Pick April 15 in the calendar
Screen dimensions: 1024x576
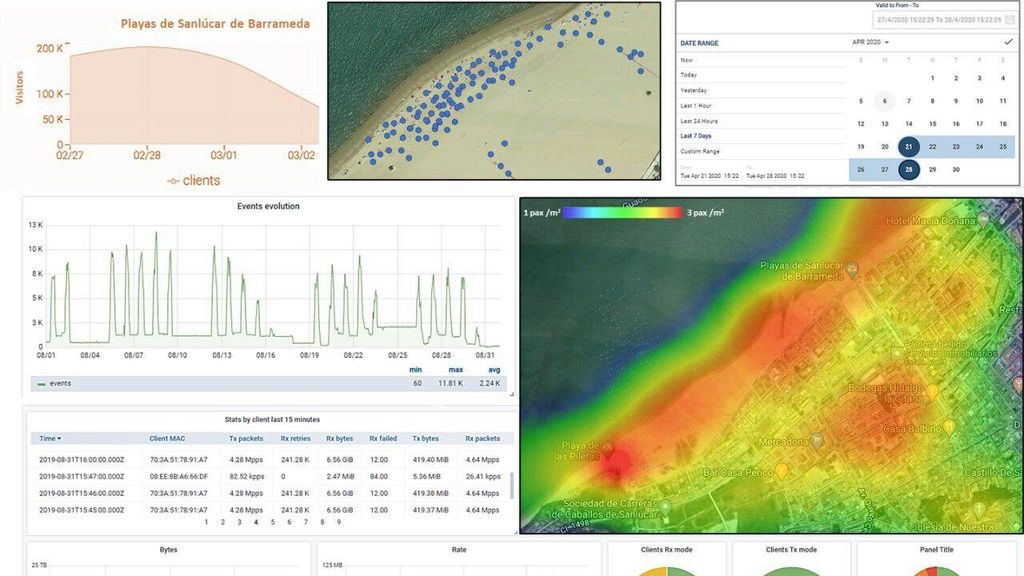[933, 124]
